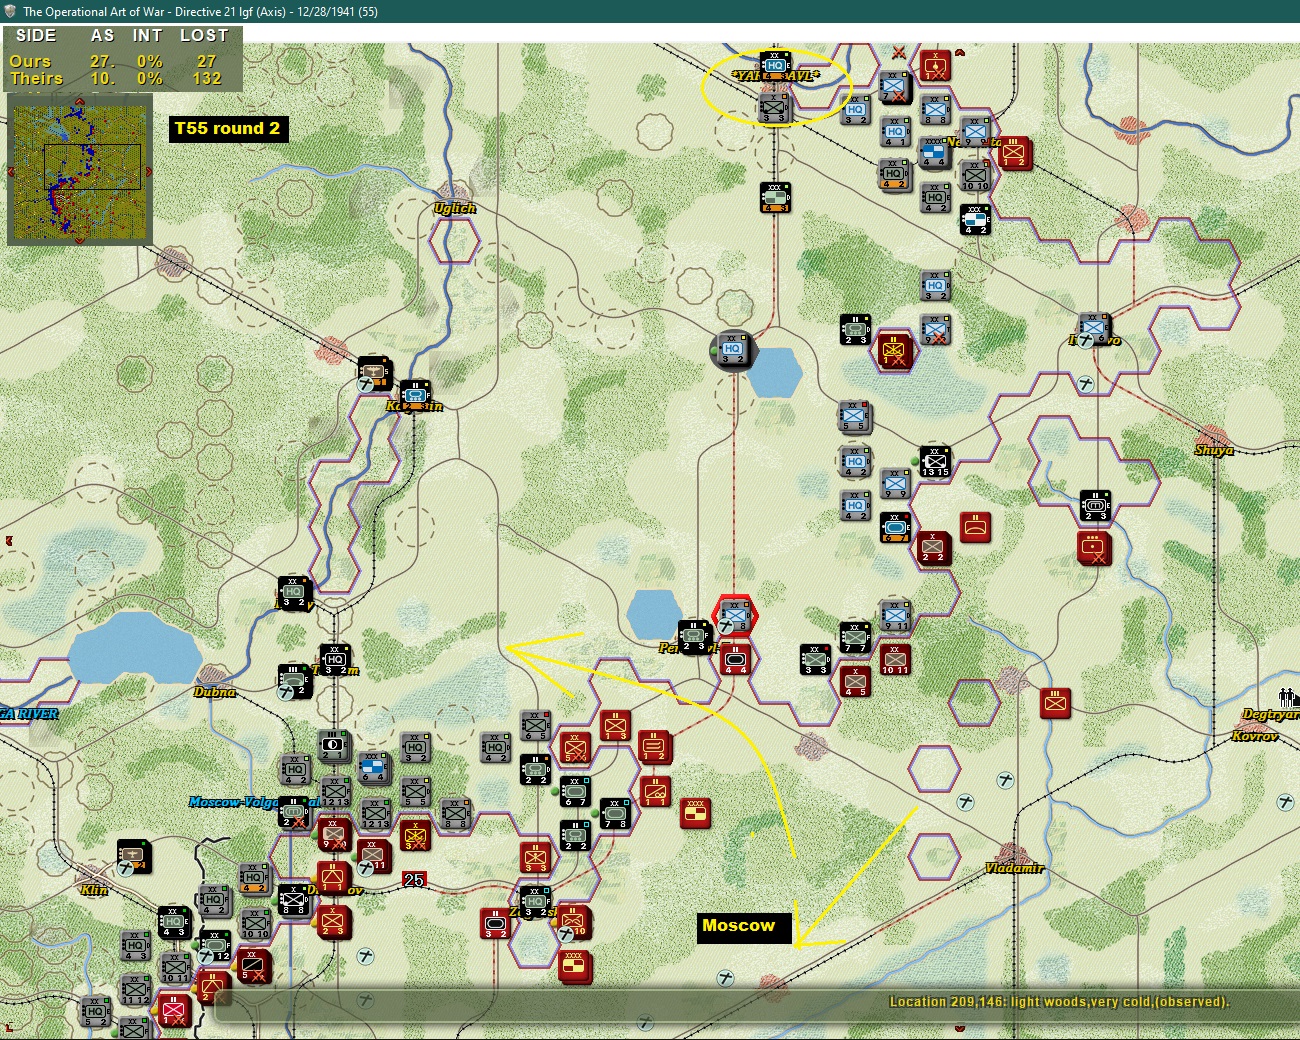This screenshot has width=1300, height=1040.
Task: Click the people icon near Degtyarsk
Action: [1289, 697]
